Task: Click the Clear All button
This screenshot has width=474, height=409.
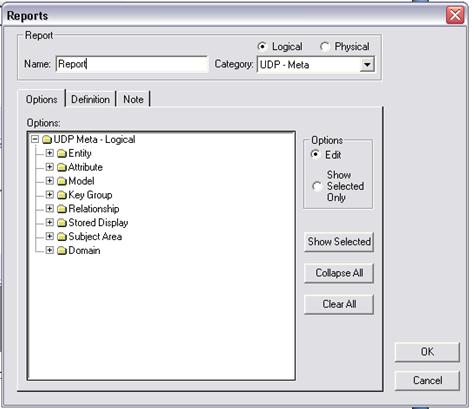Action: [x=339, y=304]
